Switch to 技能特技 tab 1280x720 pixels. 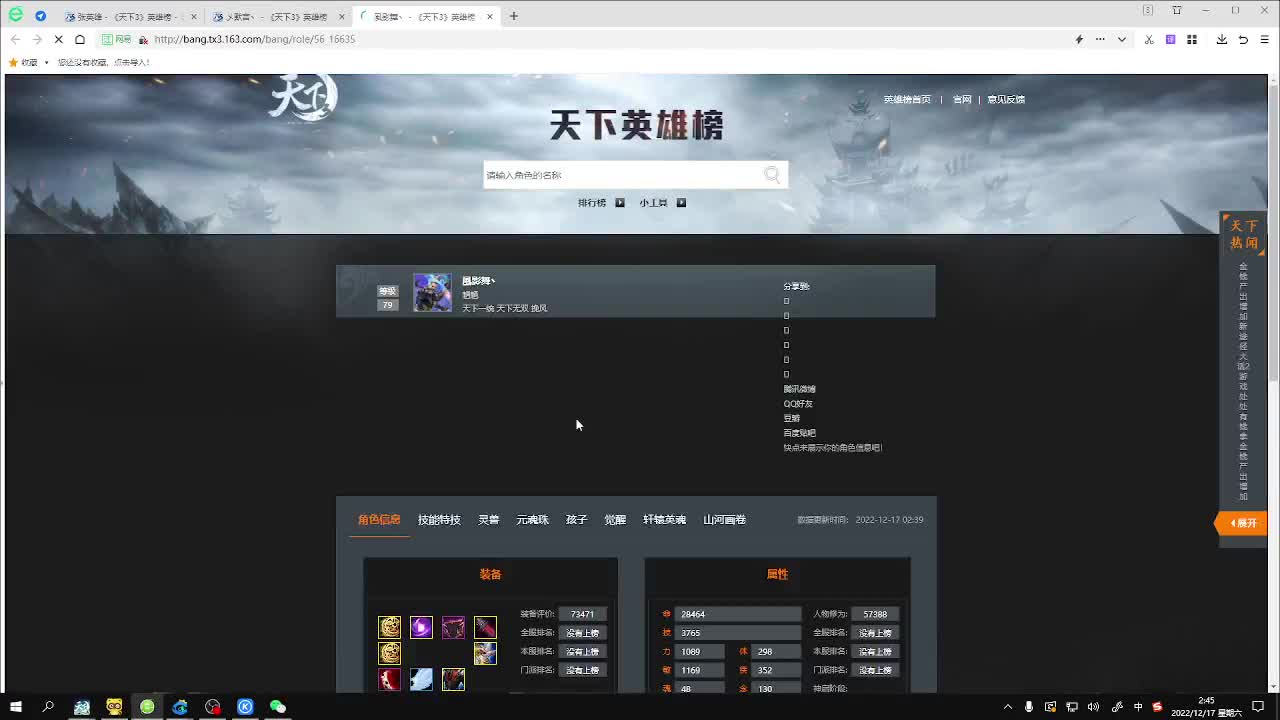click(439, 520)
